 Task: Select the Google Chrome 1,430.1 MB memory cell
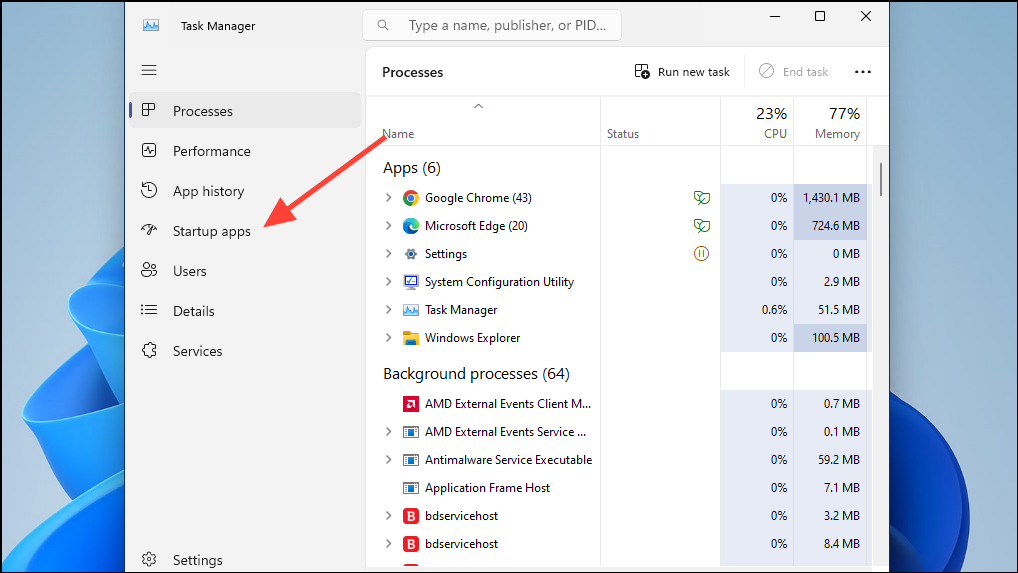click(830, 198)
